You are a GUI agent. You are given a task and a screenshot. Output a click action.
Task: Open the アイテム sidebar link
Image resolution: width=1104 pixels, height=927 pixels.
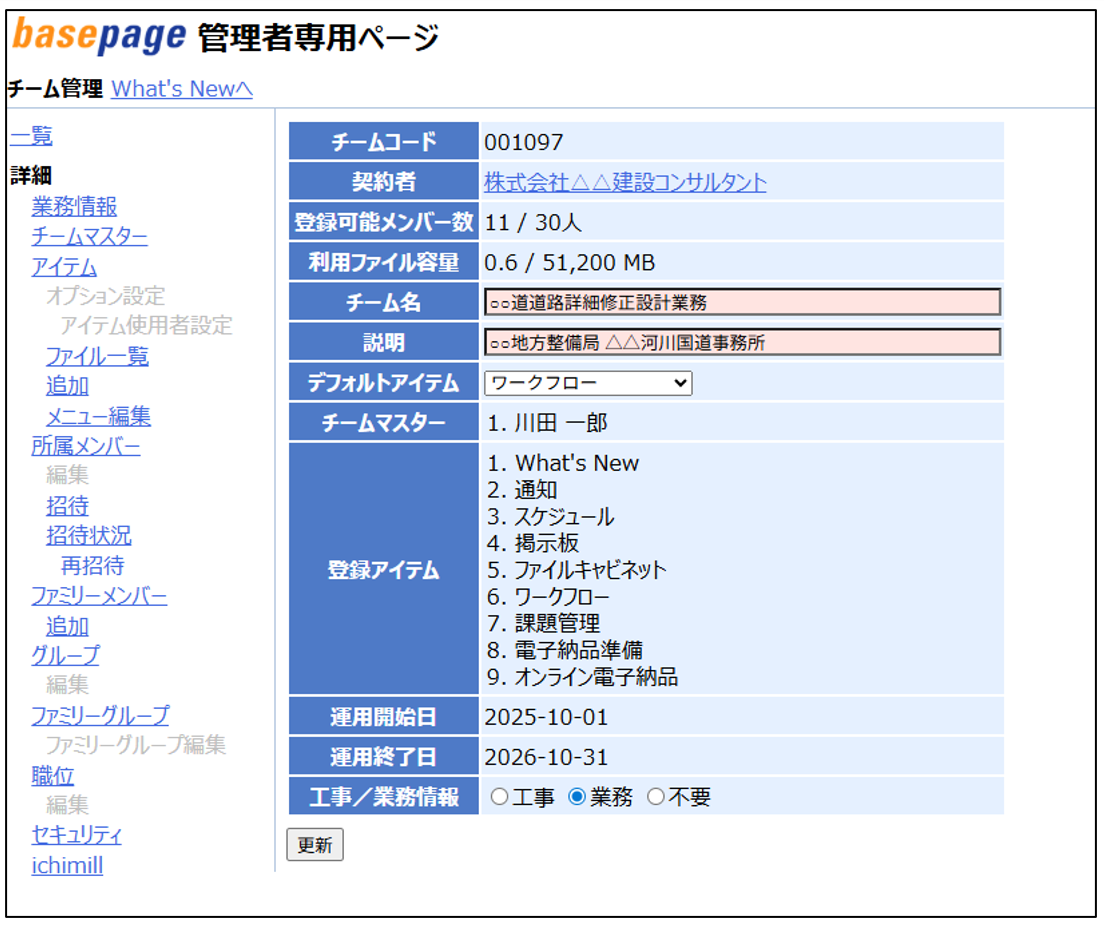coord(64,267)
